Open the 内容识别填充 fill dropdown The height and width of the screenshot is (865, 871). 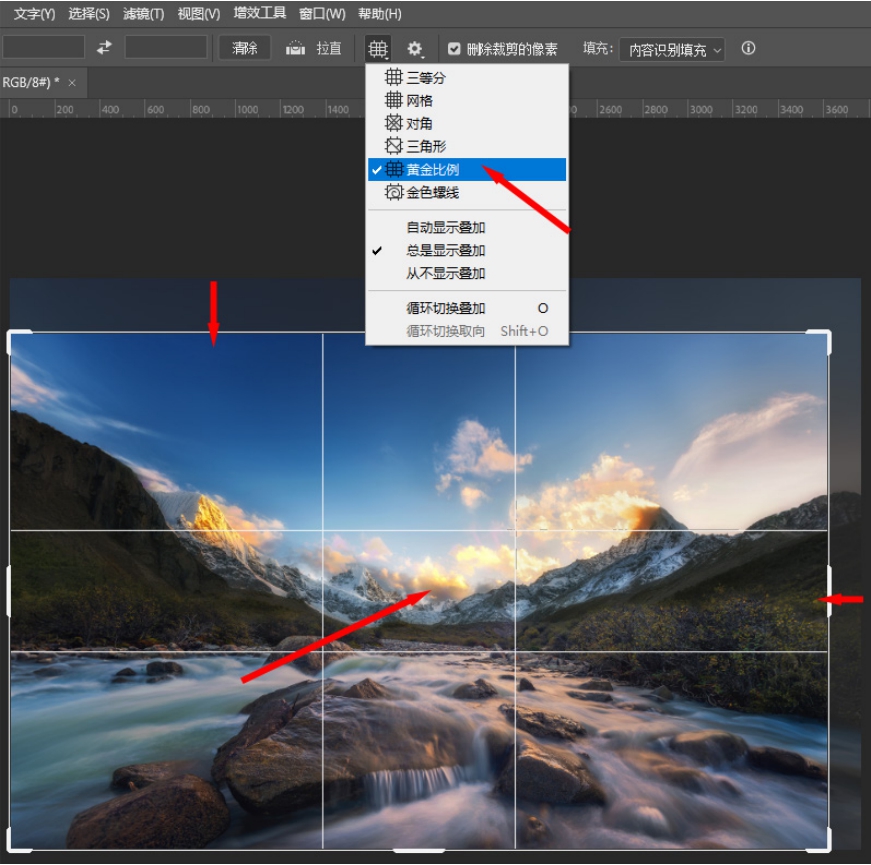(672, 49)
